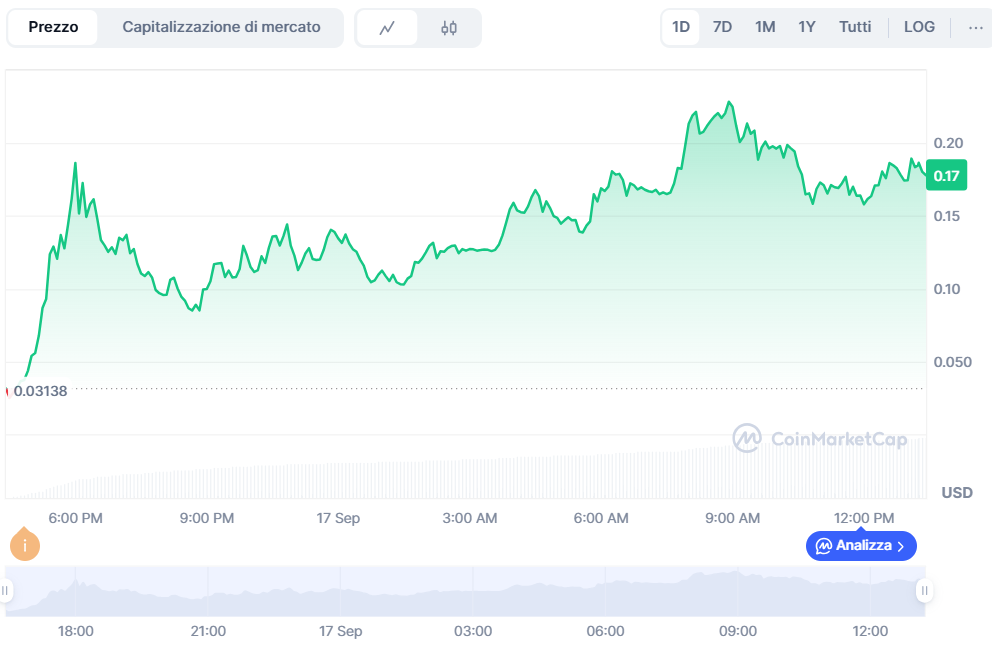Select the 1Y time range
The width and height of the screenshot is (992, 652).
[x=807, y=27]
